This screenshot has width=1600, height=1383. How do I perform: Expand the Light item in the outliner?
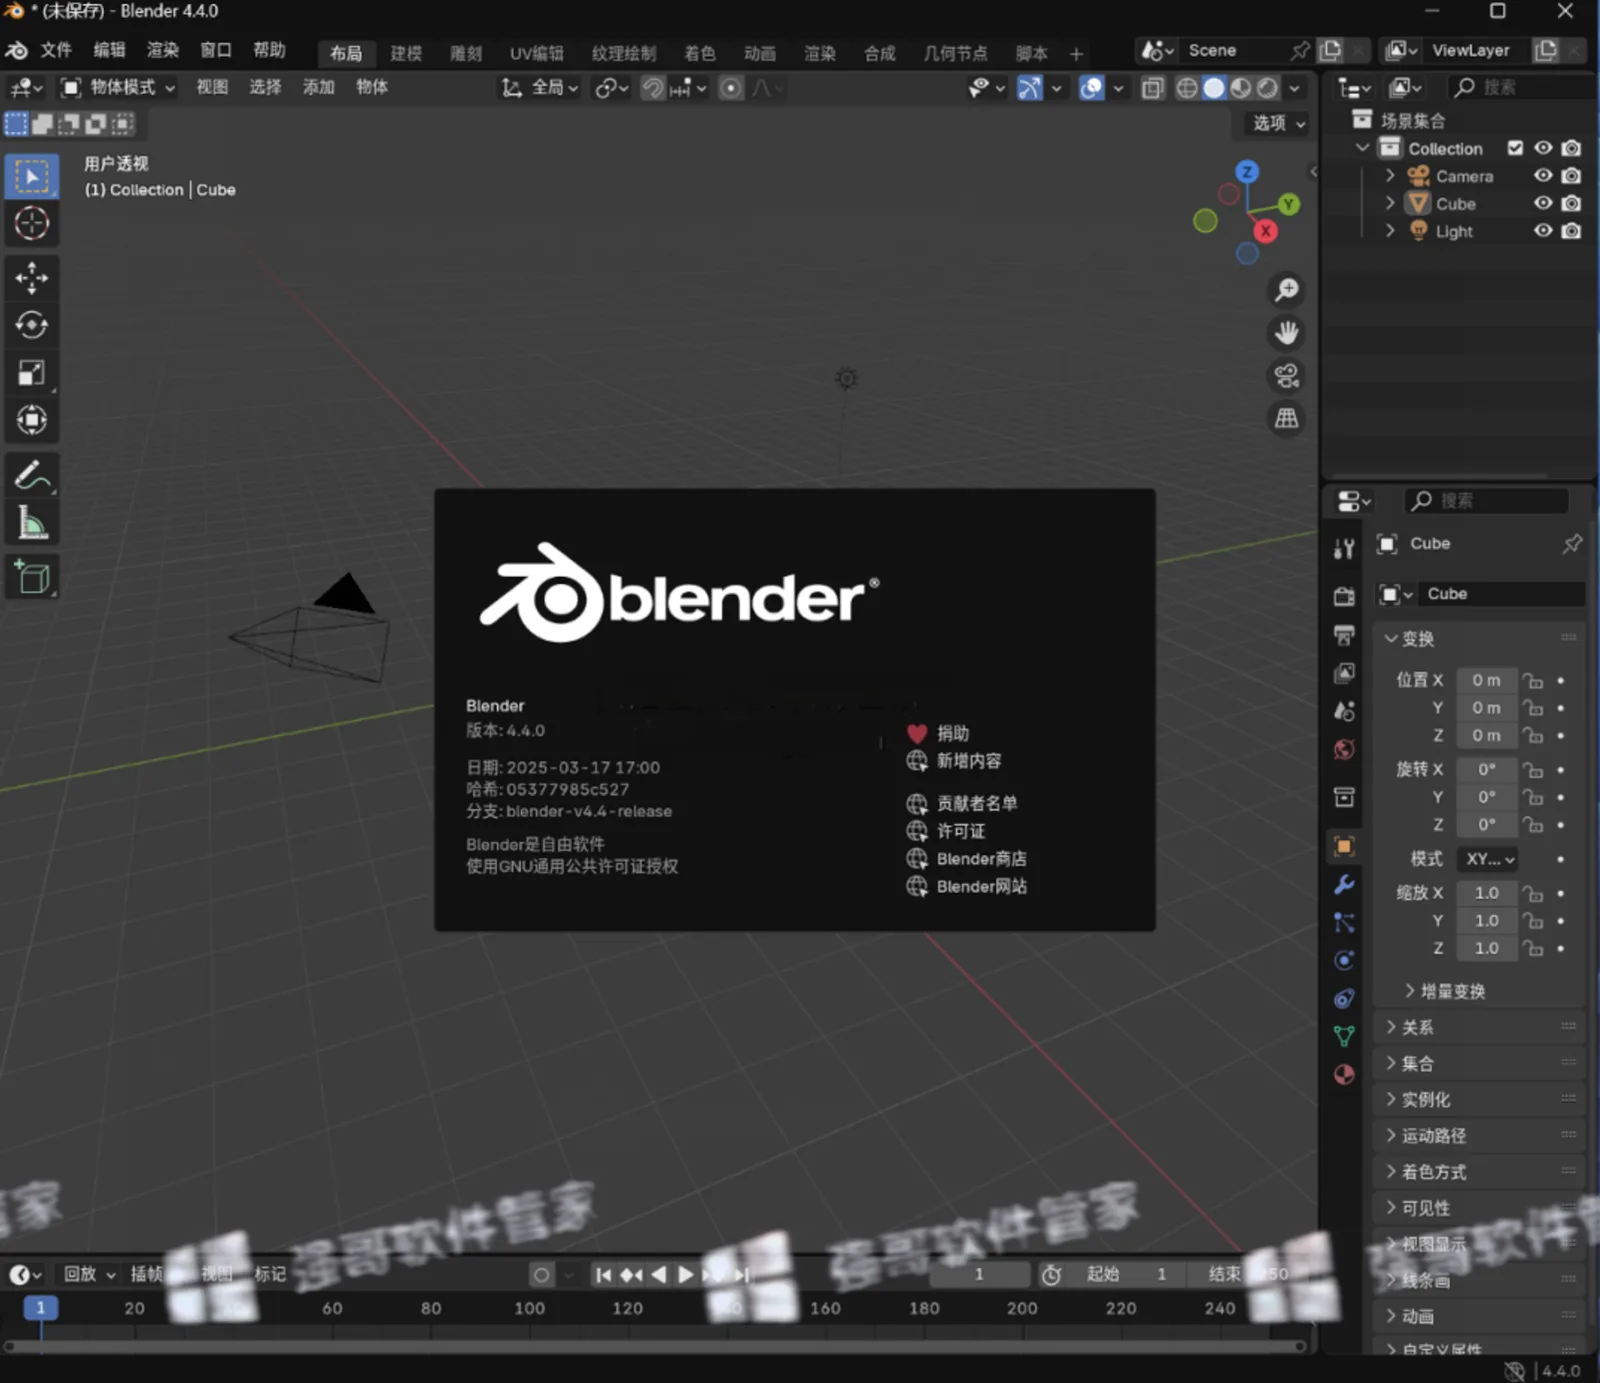(1389, 231)
